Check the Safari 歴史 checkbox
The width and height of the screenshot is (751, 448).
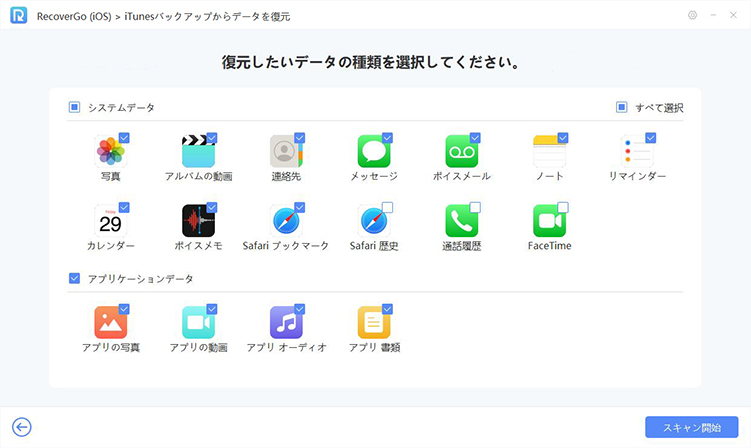pyautogui.click(x=387, y=207)
